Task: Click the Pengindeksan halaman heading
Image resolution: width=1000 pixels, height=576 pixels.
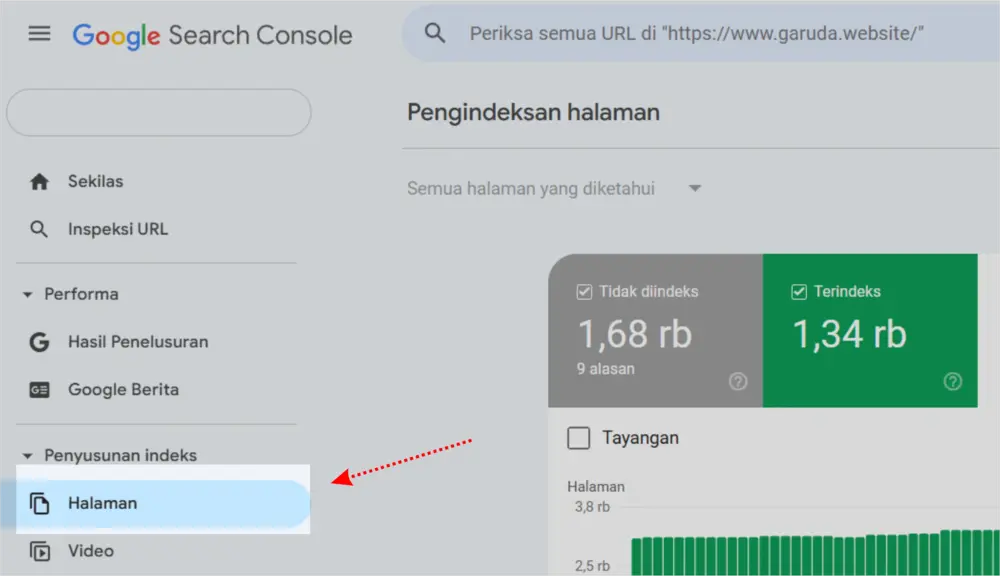Action: pyautogui.click(x=533, y=112)
